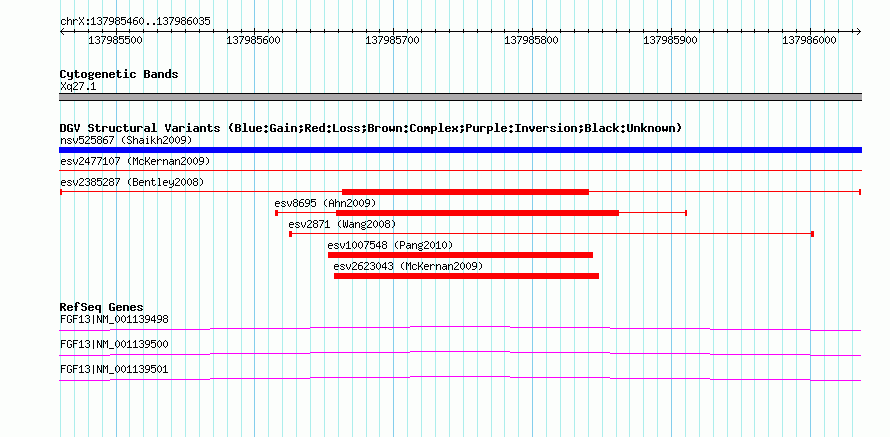Click the 137985700 ruler position
Viewport: 890px width, 437px height.
(x=393, y=40)
